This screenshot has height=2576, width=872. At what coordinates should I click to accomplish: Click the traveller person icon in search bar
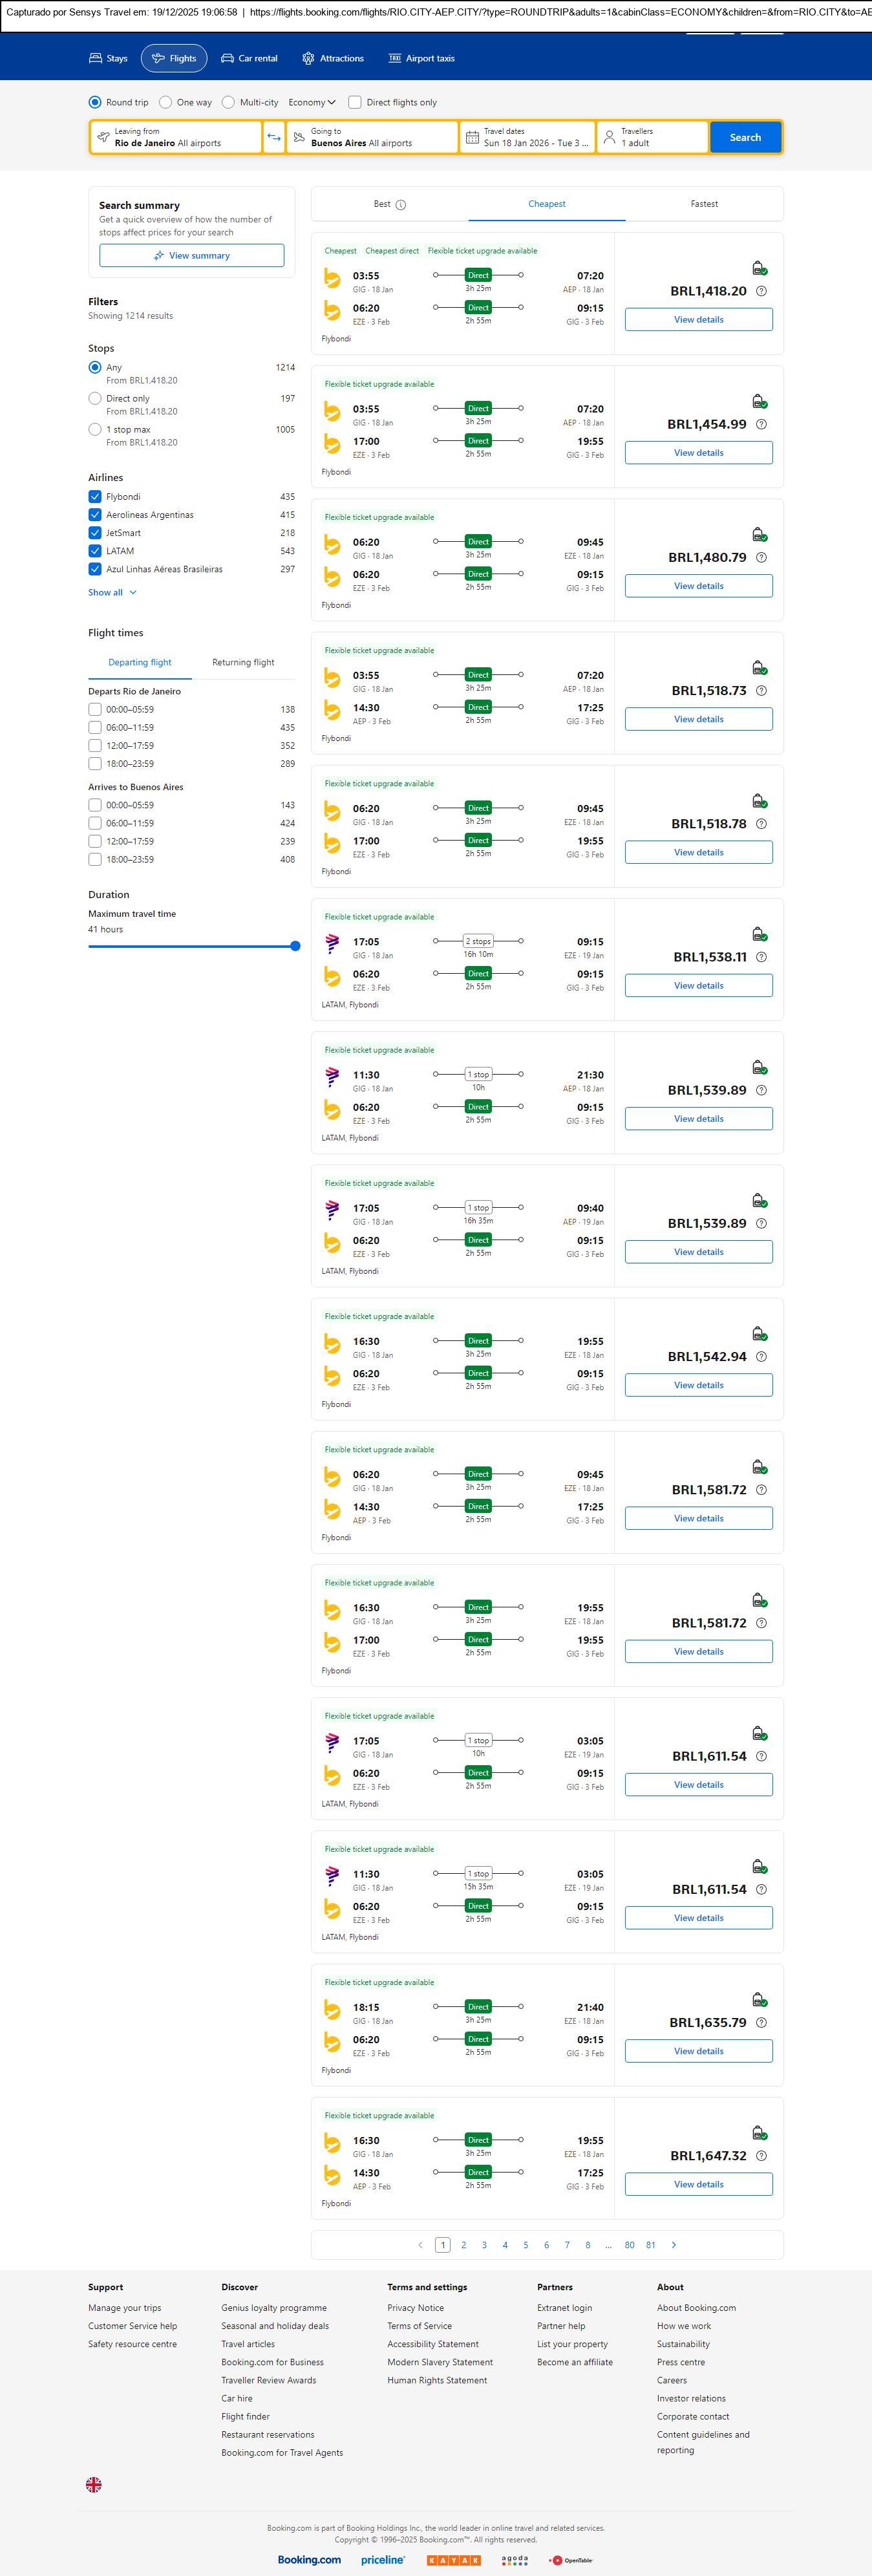pos(609,137)
